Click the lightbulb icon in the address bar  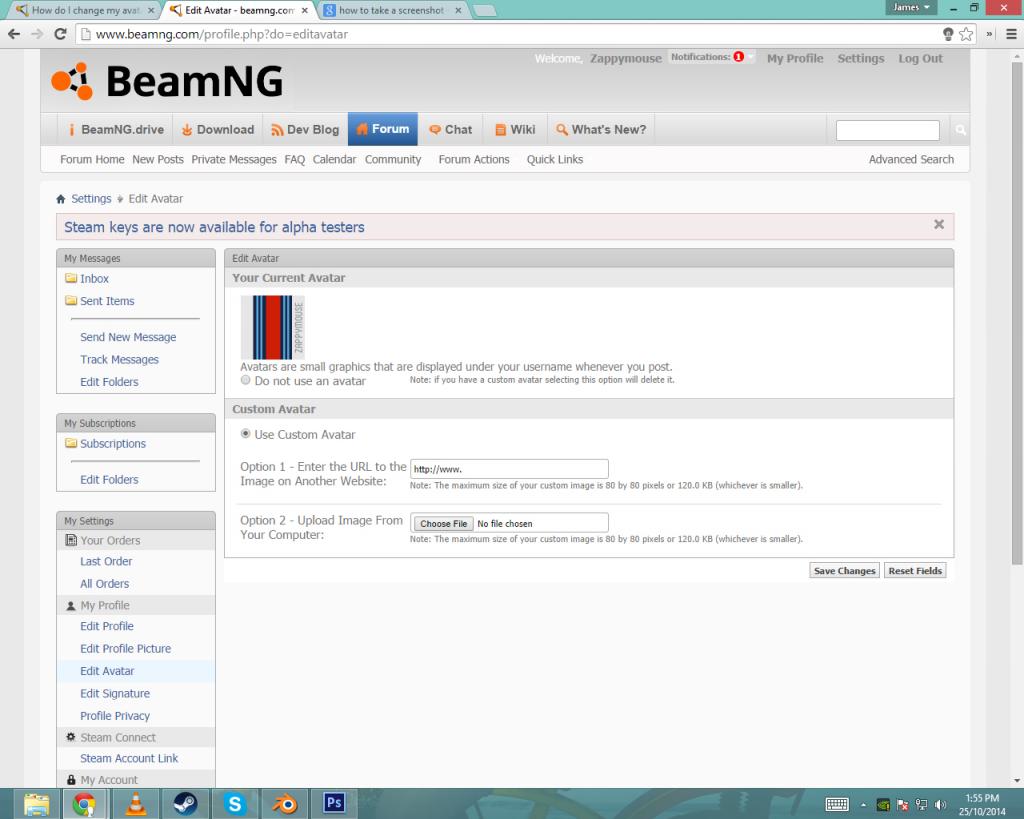pyautogui.click(x=948, y=34)
